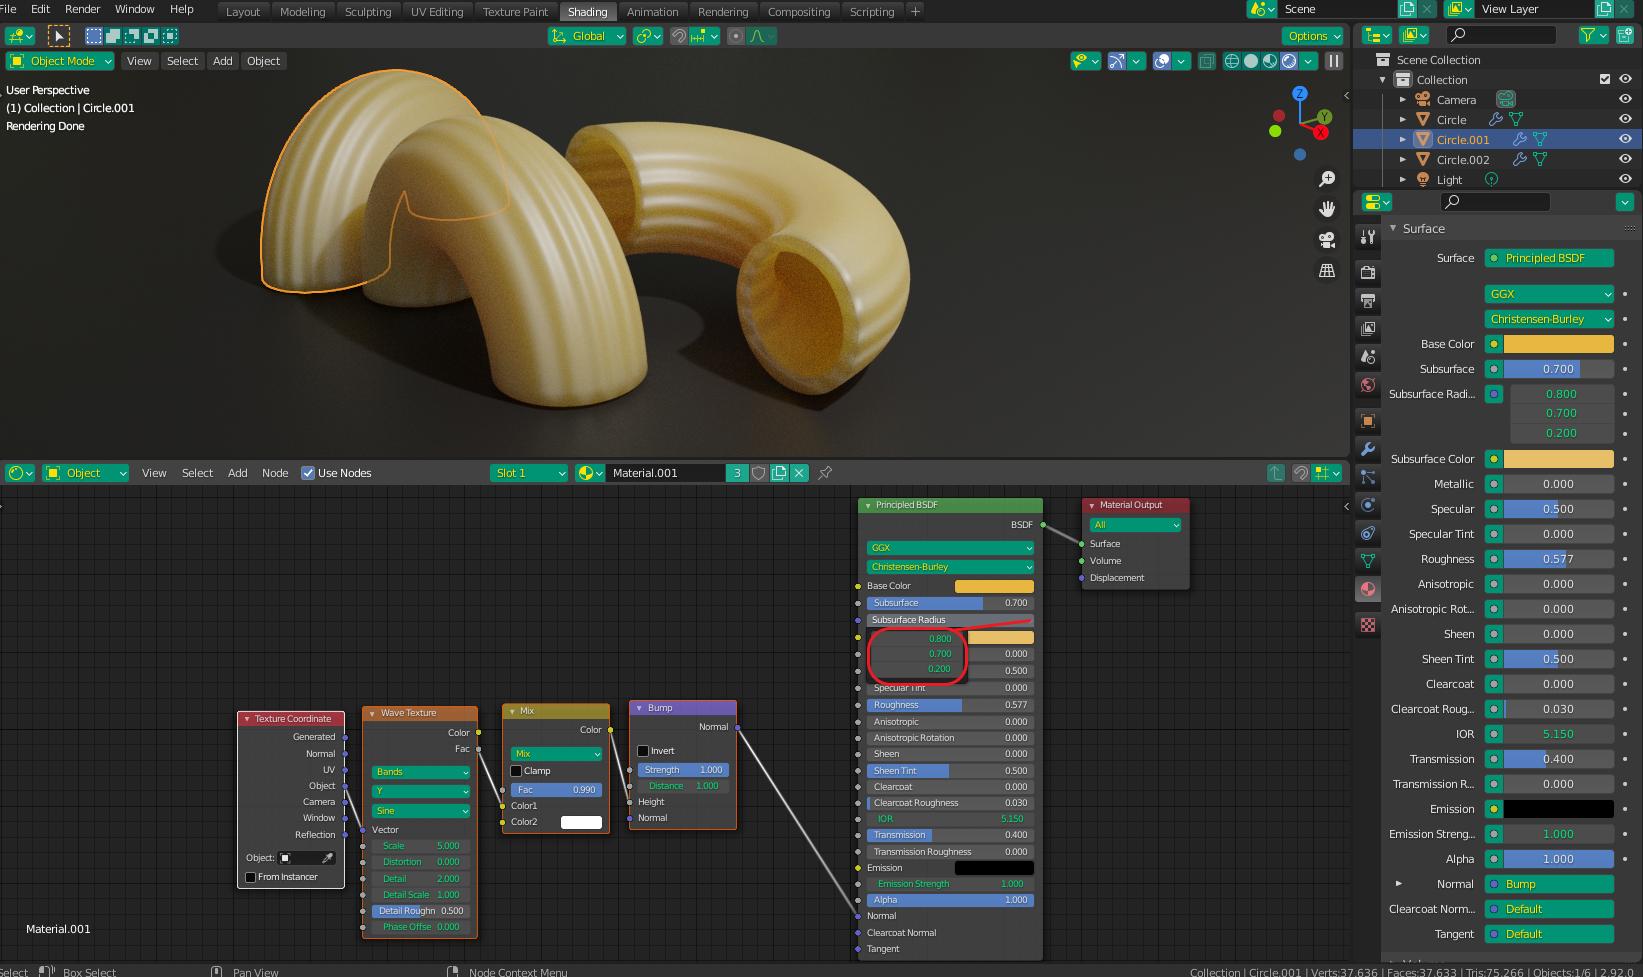Click the Object eyedropper in Texture Coordinate node

click(x=327, y=858)
